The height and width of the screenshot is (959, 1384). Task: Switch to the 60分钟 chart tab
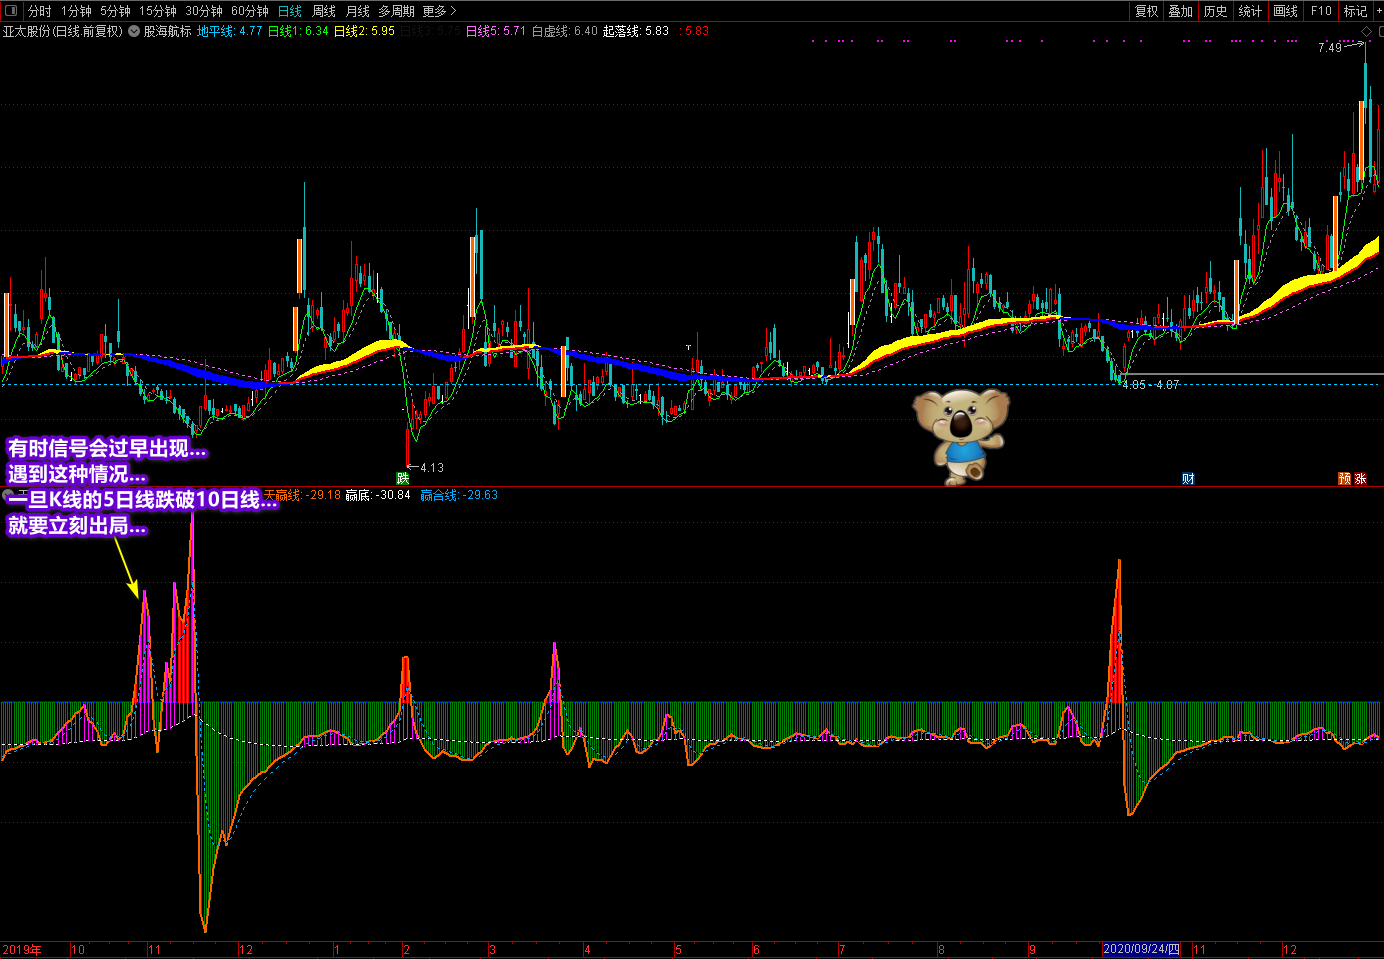250,11
